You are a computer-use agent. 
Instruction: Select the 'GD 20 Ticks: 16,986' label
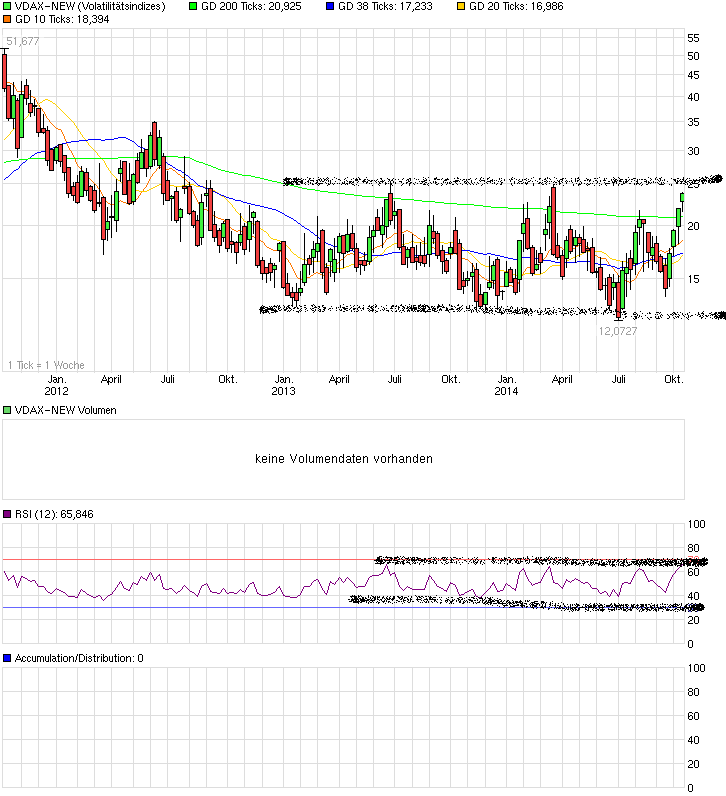click(x=516, y=7)
